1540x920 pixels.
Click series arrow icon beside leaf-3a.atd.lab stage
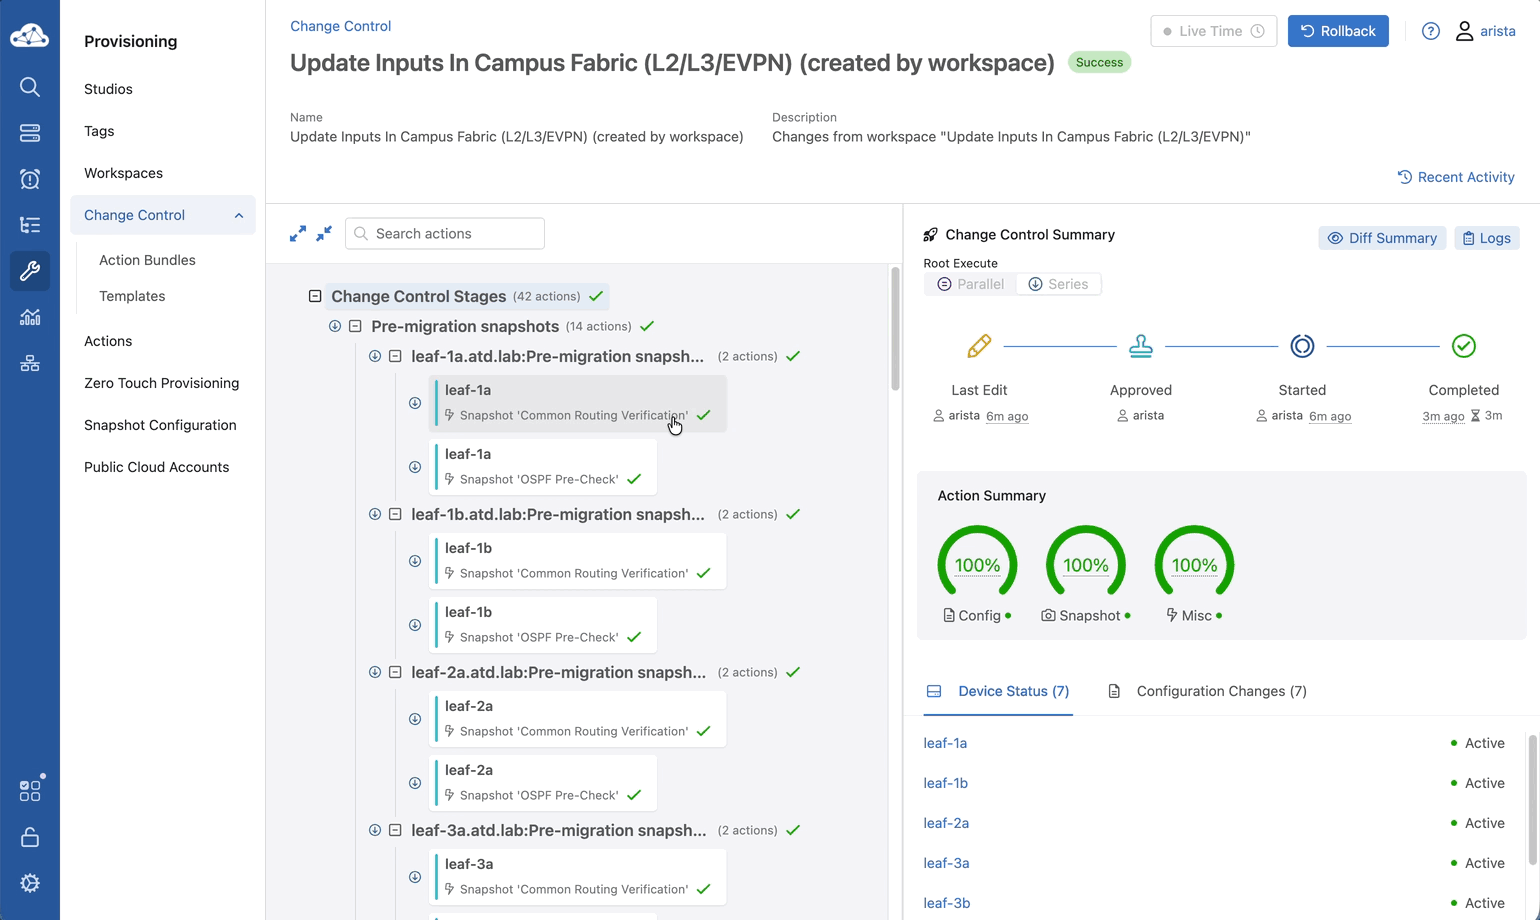coord(375,830)
